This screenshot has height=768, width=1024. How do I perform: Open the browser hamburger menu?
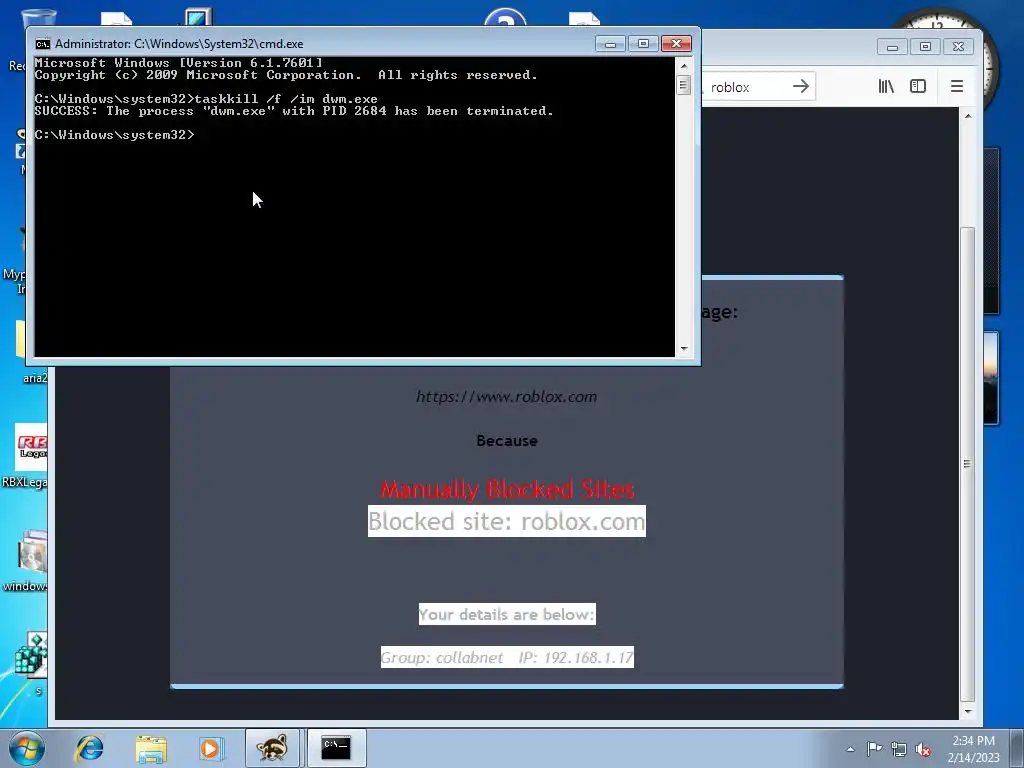(x=957, y=86)
